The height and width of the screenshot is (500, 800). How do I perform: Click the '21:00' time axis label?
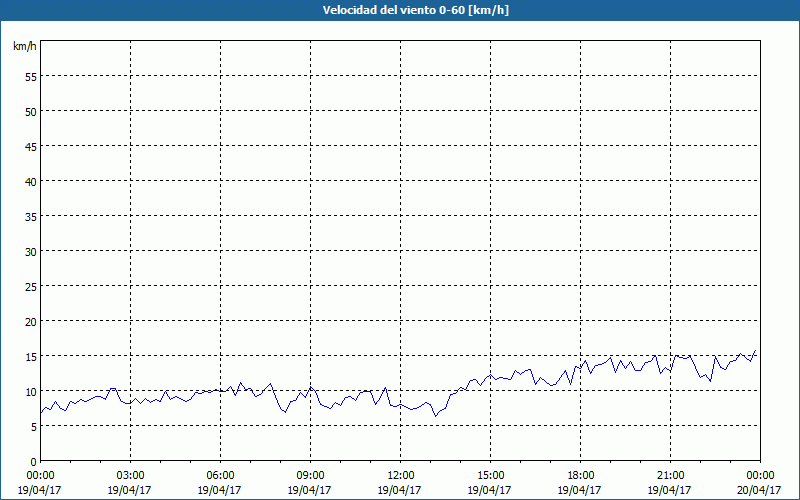pos(670,476)
